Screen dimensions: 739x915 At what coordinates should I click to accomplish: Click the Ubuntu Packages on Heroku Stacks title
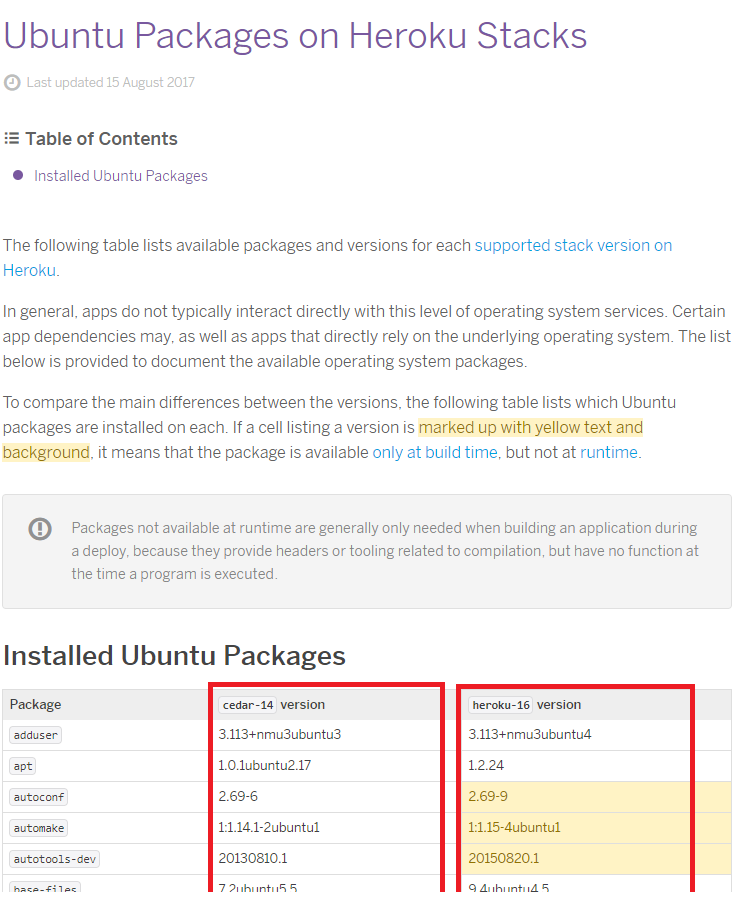(295, 36)
